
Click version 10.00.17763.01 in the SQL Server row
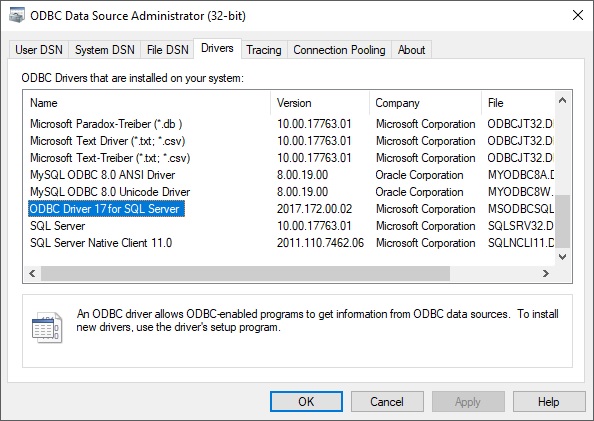pyautogui.click(x=314, y=226)
